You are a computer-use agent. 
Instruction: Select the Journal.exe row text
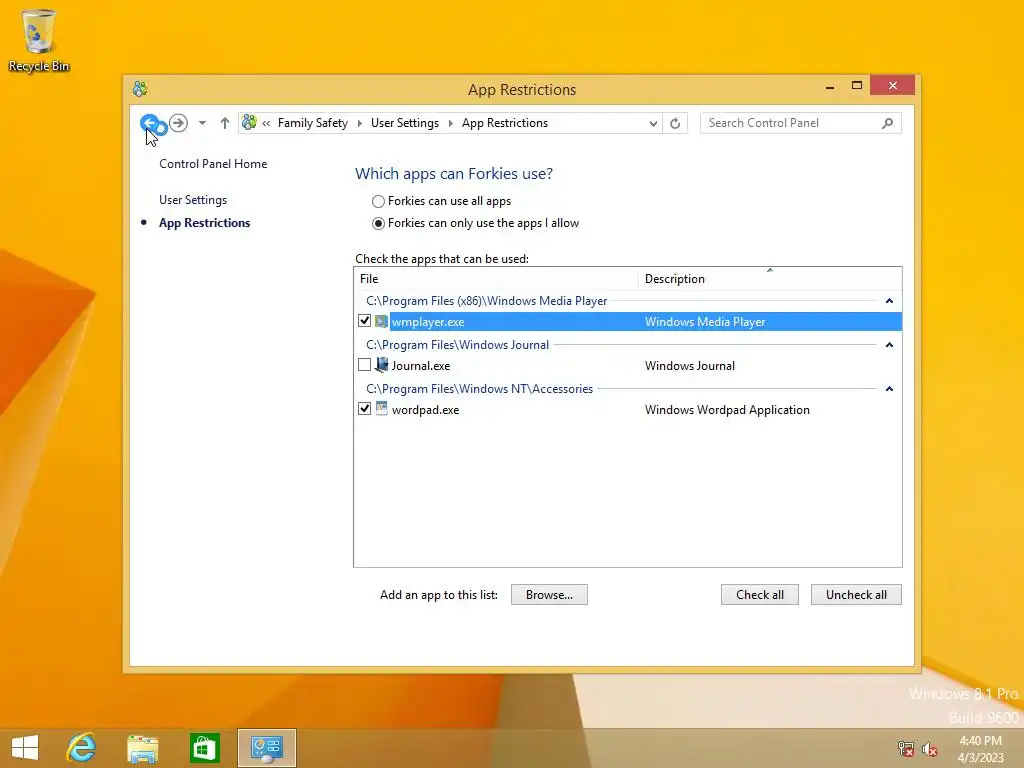[421, 366]
